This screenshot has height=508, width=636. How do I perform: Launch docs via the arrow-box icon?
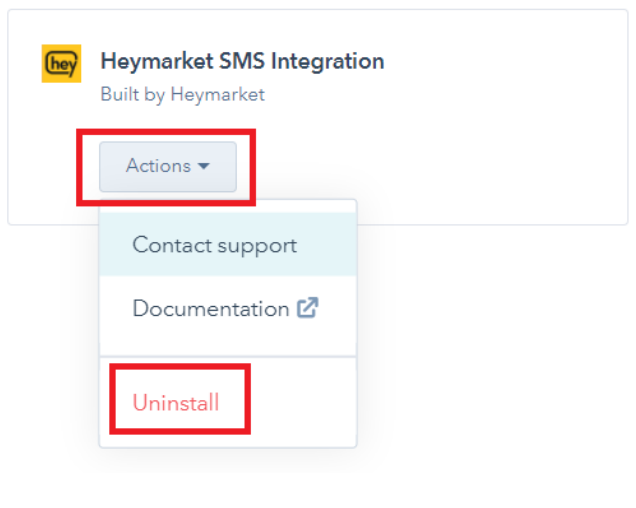[307, 308]
